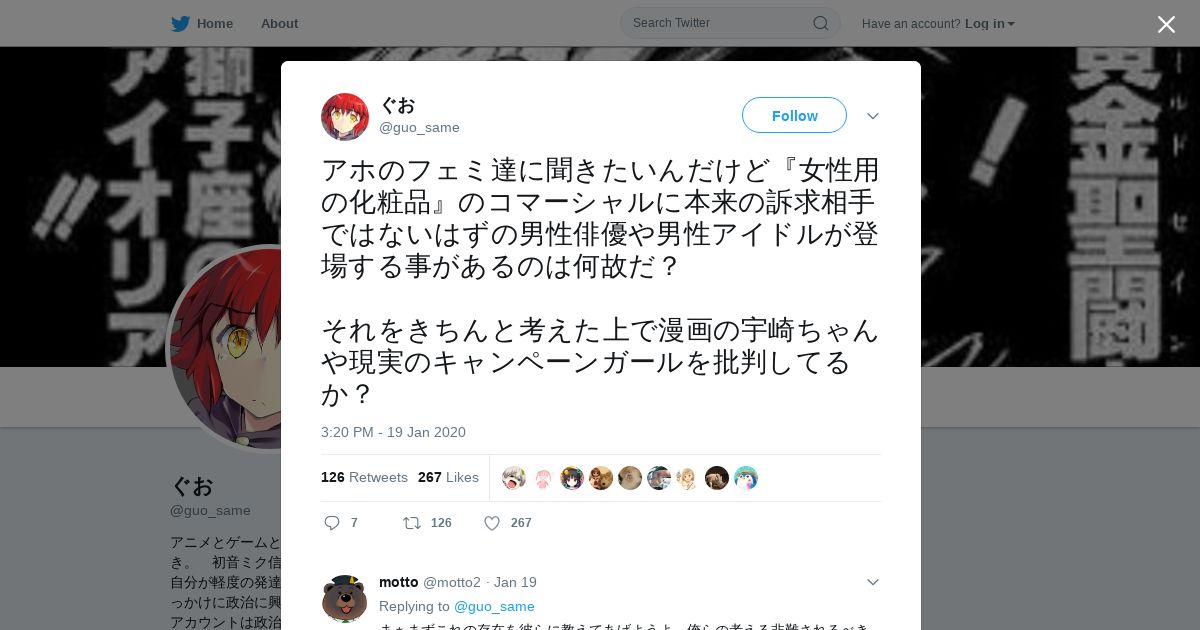Click the search magnifier icon

click(x=820, y=23)
